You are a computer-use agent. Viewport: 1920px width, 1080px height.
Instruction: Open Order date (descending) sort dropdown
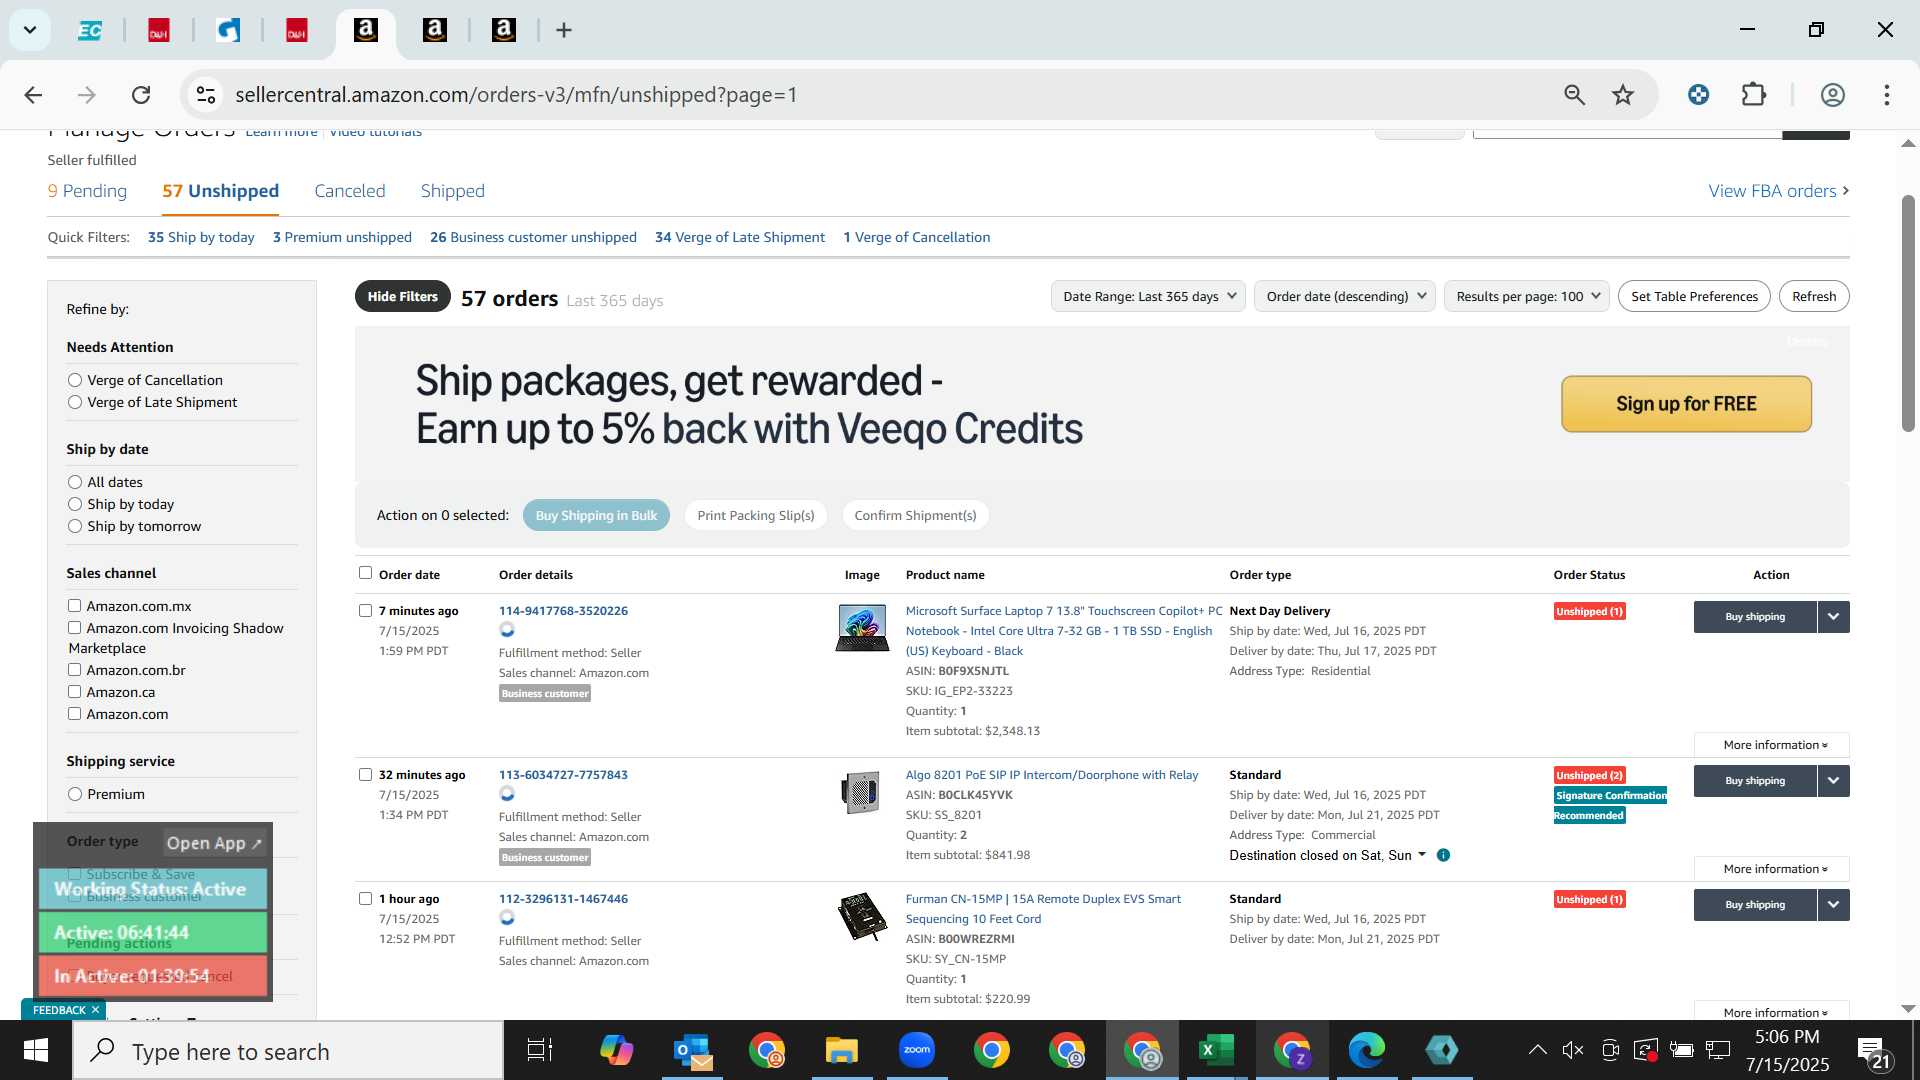(1345, 296)
